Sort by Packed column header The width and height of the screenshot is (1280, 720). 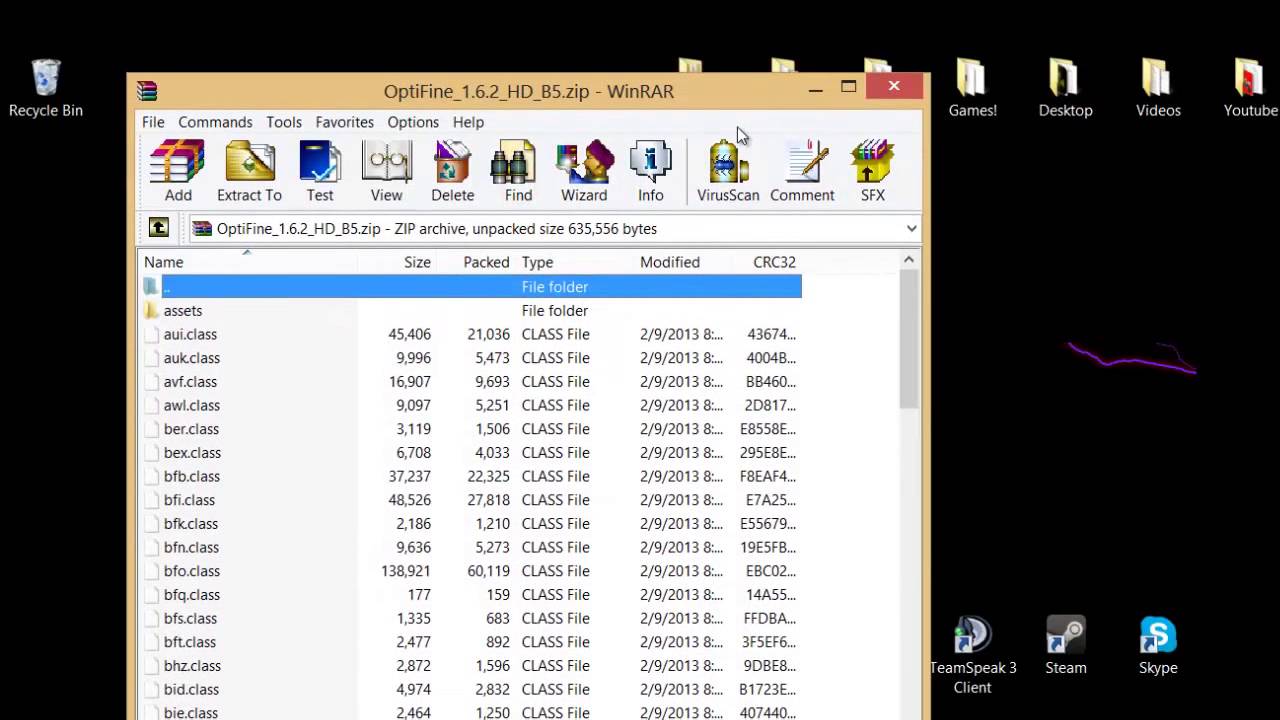coord(476,262)
